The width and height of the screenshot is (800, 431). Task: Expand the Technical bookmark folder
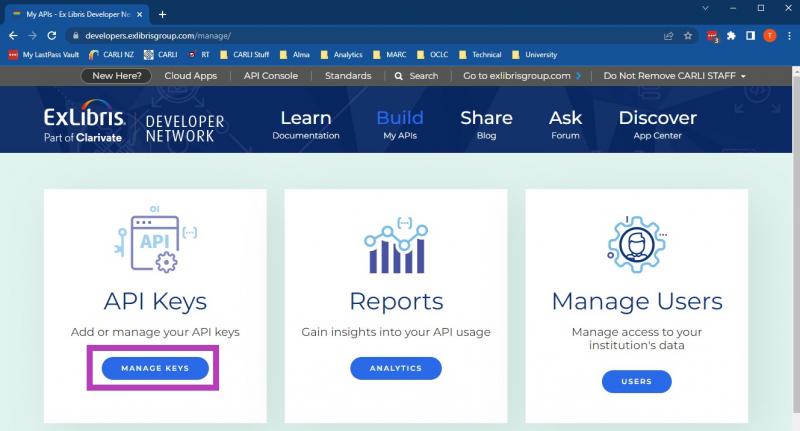[x=480, y=55]
